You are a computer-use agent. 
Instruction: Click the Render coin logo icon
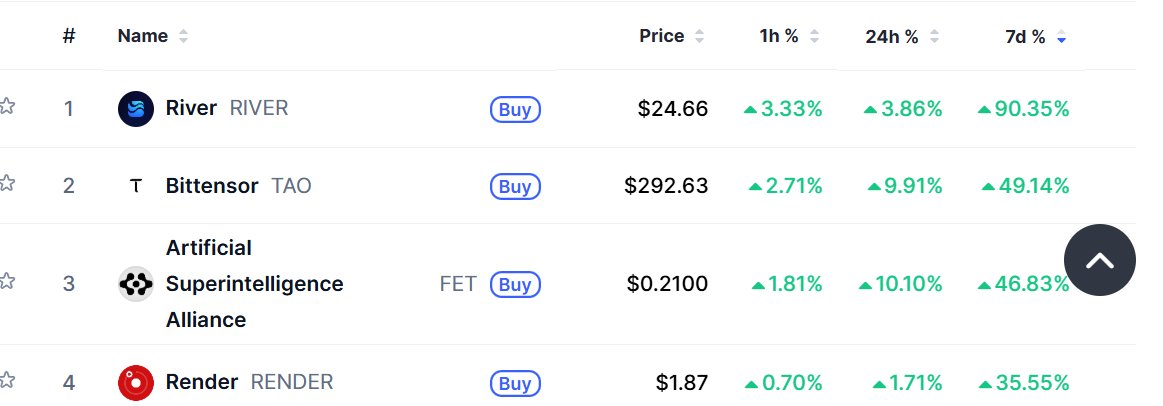pyautogui.click(x=135, y=382)
